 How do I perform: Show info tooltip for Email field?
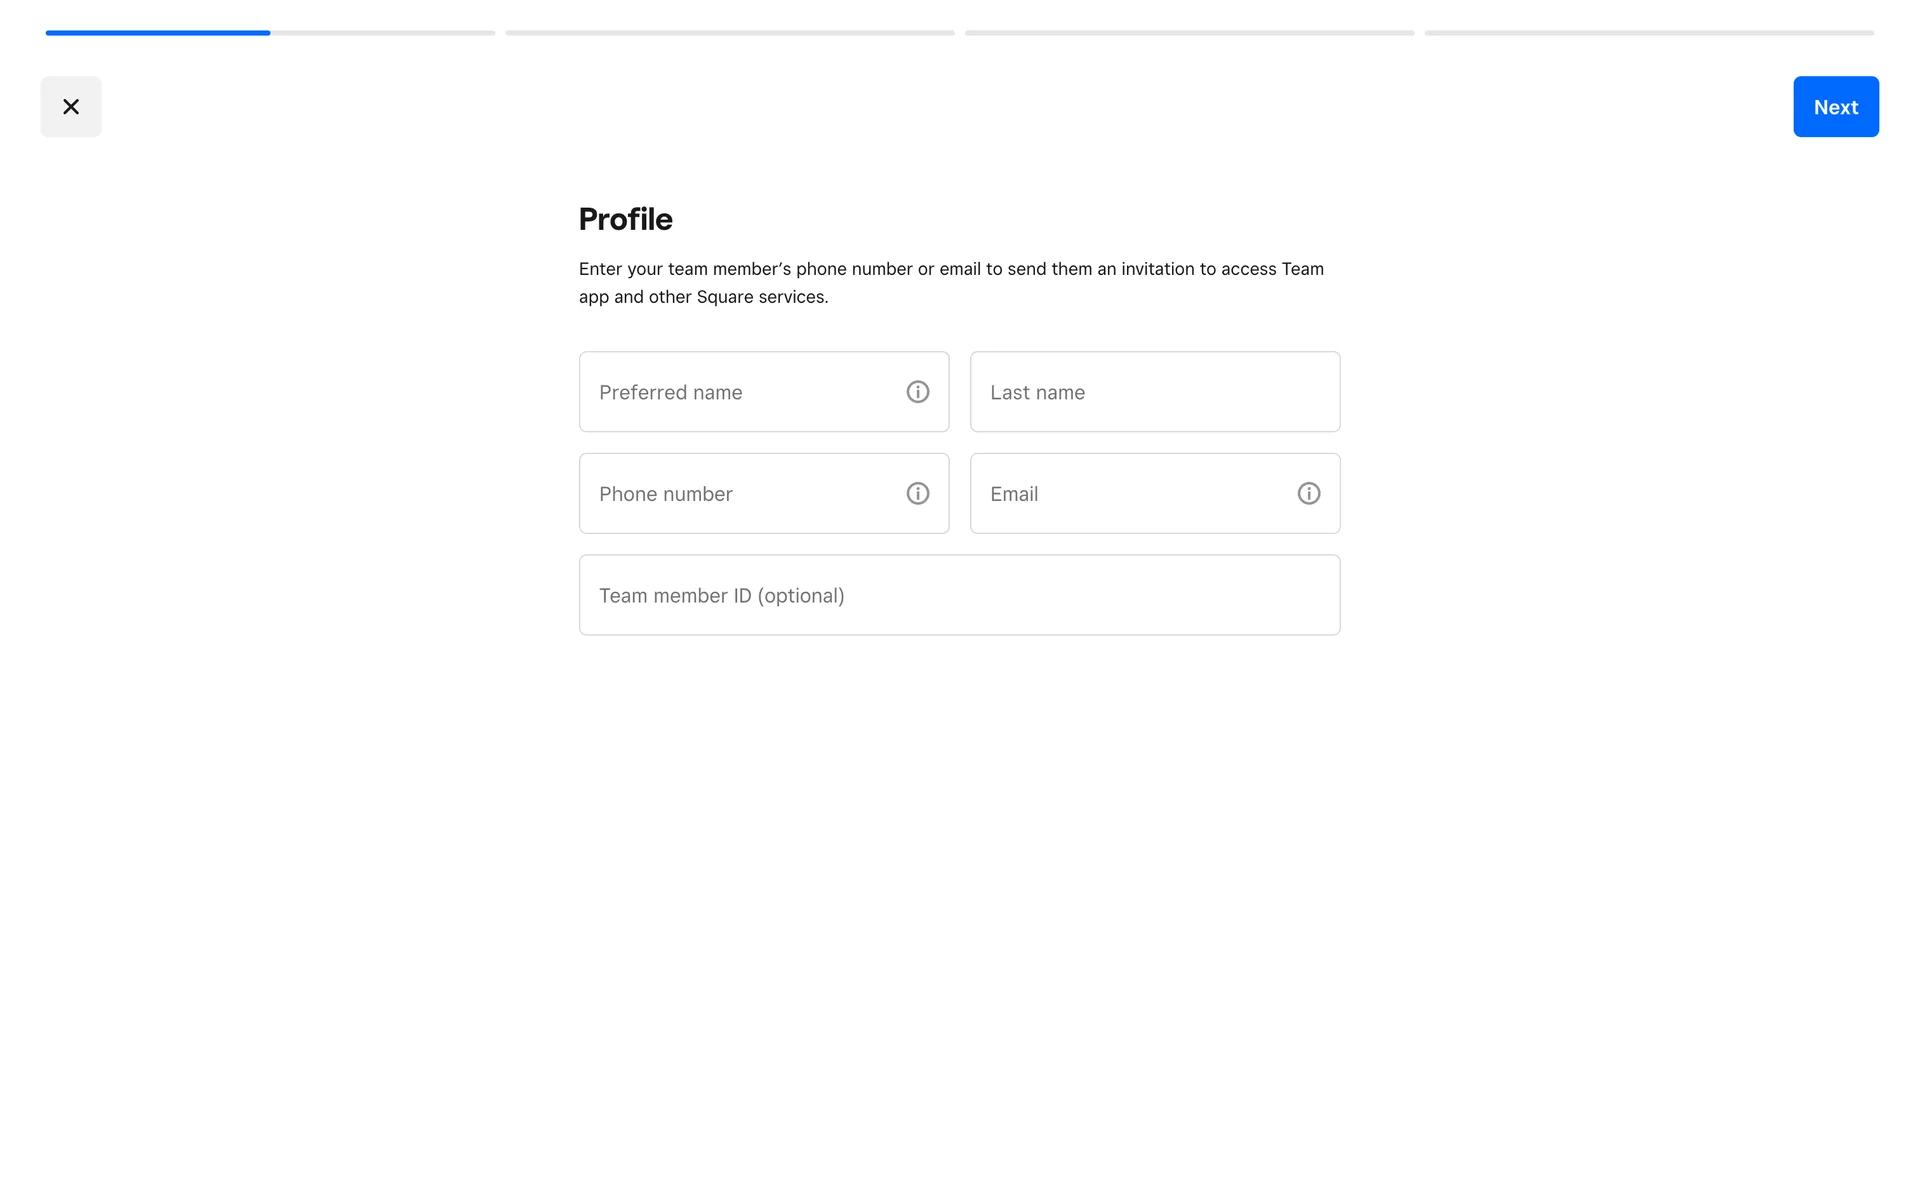coord(1308,494)
